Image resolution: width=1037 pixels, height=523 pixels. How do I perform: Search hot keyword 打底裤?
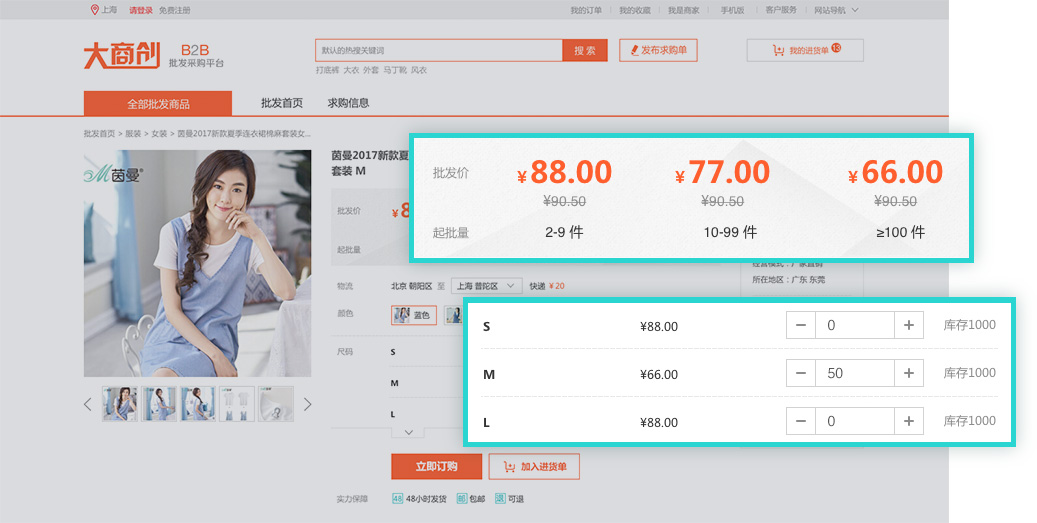point(327,70)
